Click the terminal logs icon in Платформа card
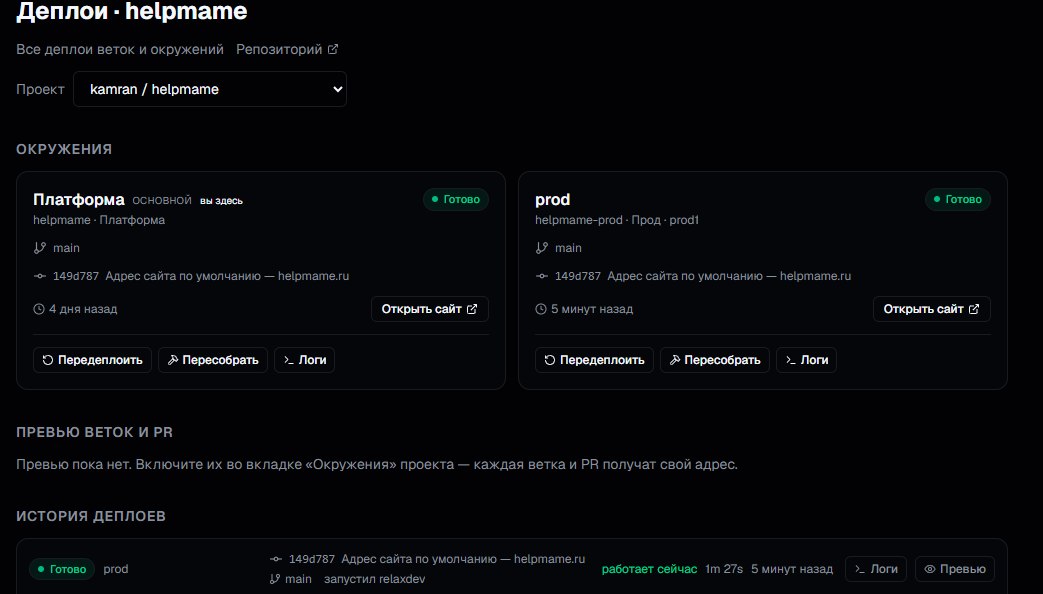The height and width of the screenshot is (594, 1043). click(x=289, y=360)
